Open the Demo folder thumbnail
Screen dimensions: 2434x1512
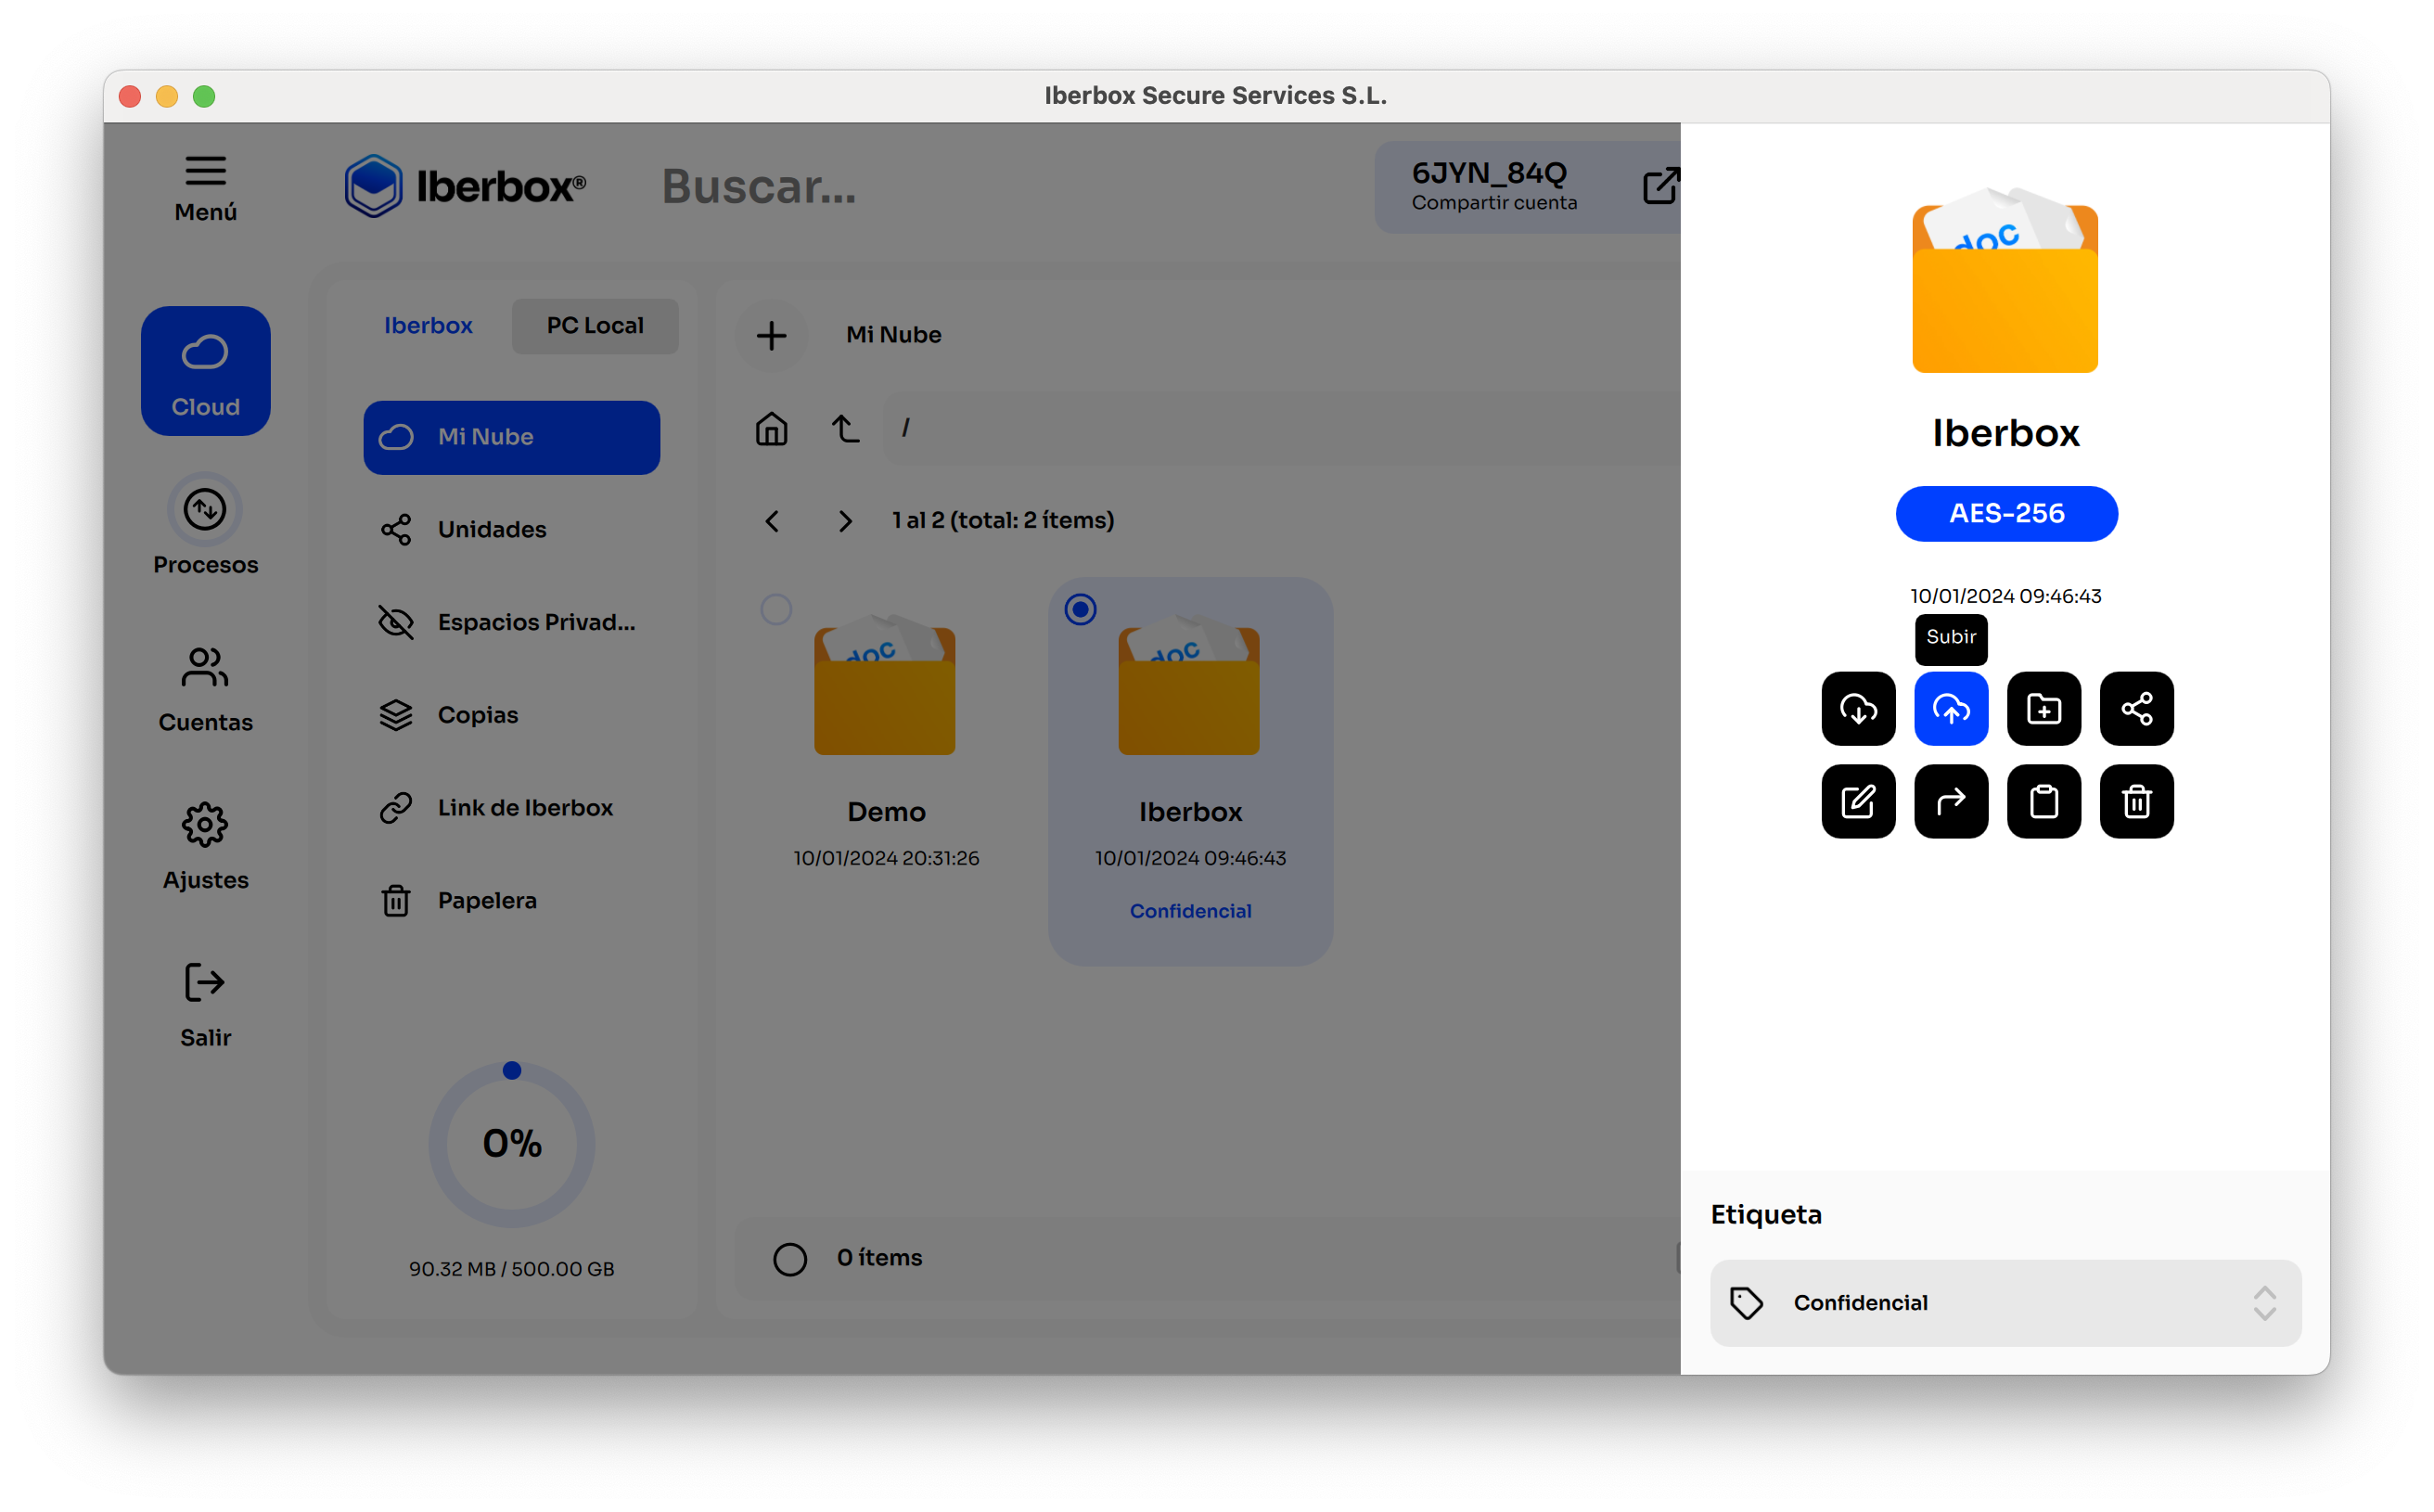885,684
